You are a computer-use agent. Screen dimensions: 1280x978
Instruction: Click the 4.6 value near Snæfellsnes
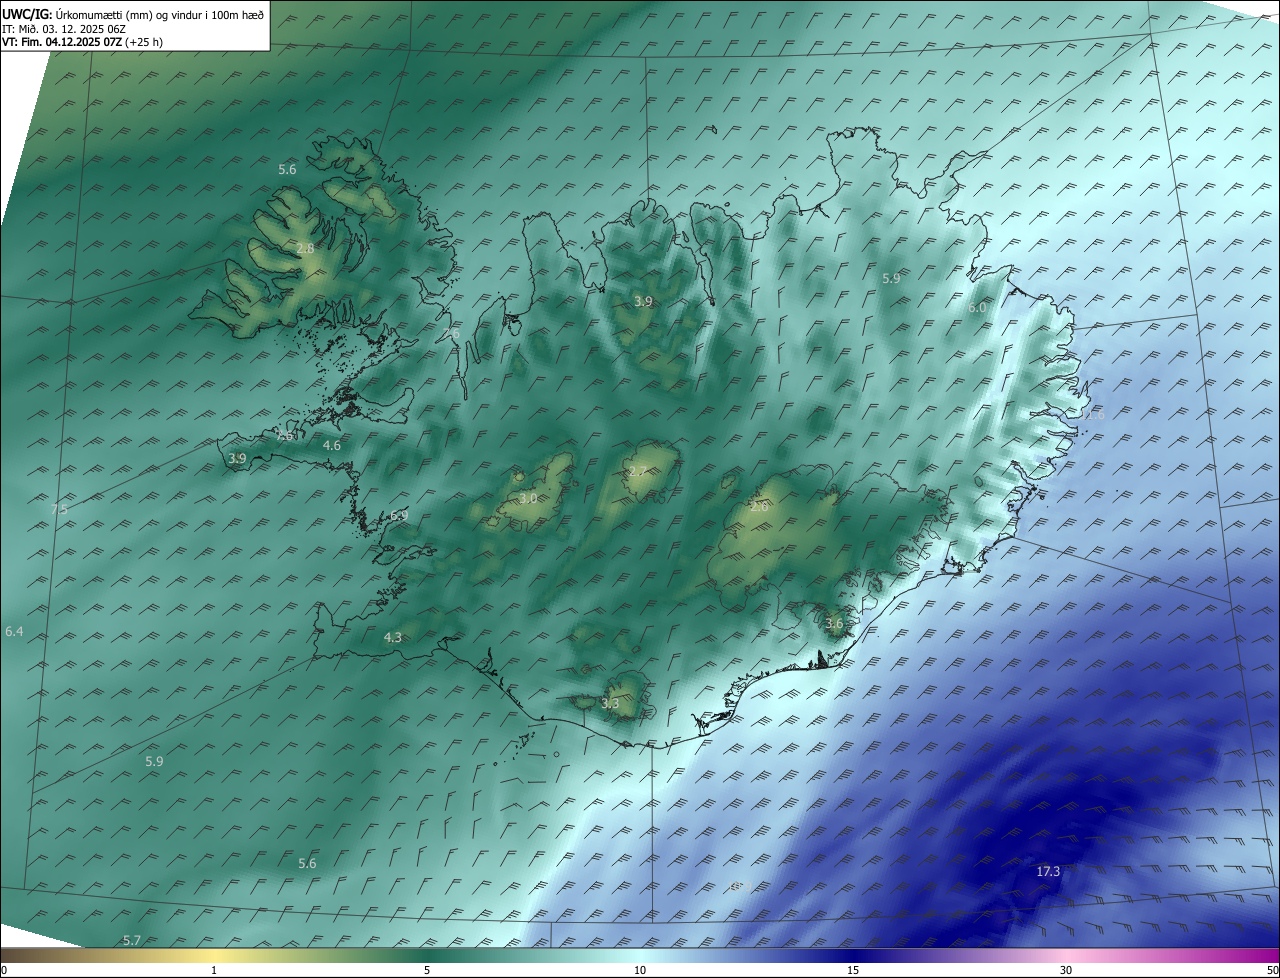pos(332,445)
